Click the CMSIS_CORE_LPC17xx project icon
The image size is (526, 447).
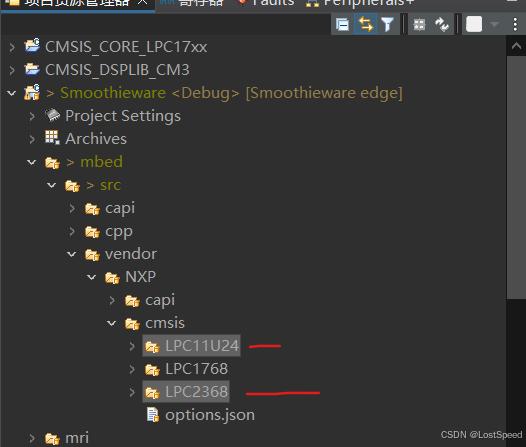pos(32,45)
